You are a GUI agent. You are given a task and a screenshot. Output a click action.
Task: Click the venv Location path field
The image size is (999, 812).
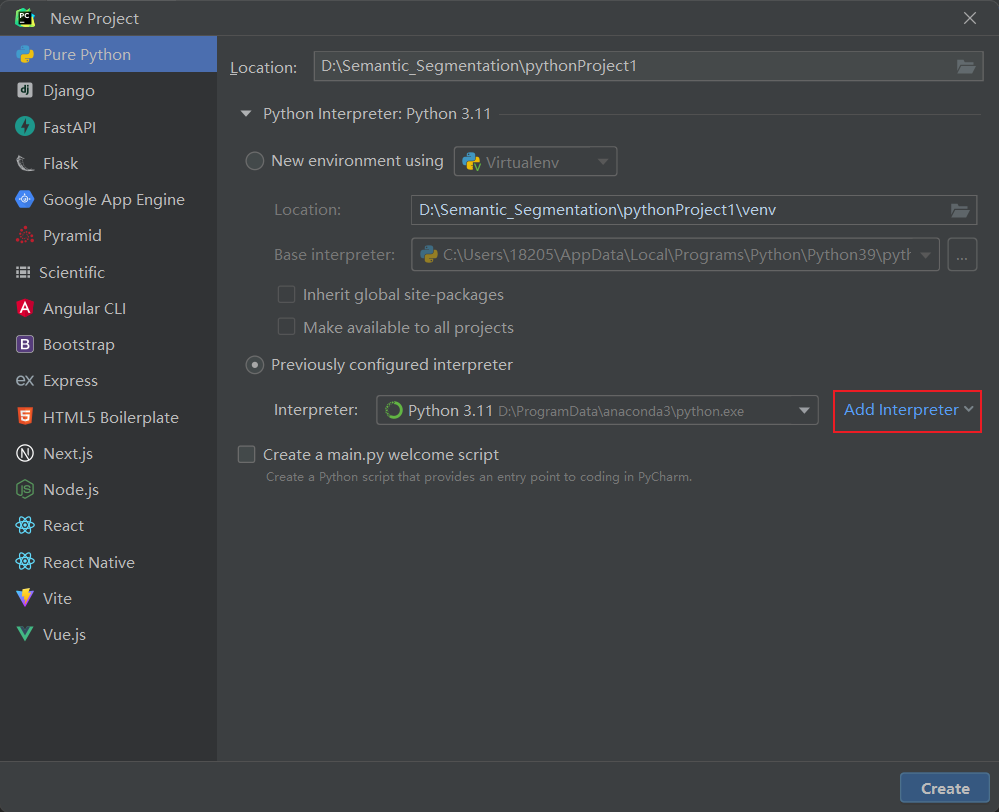[x=694, y=210]
